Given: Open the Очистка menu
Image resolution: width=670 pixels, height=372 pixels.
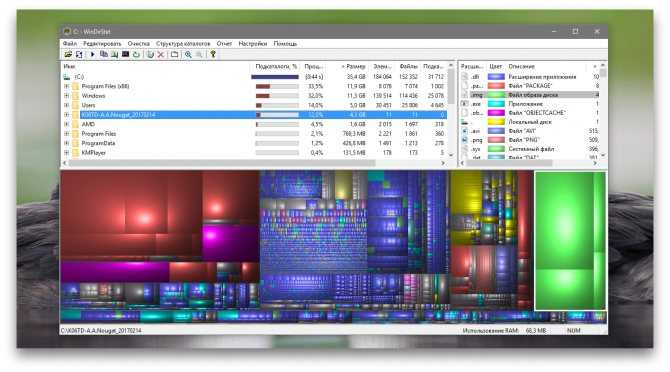Looking at the screenshot, I should click(138, 44).
